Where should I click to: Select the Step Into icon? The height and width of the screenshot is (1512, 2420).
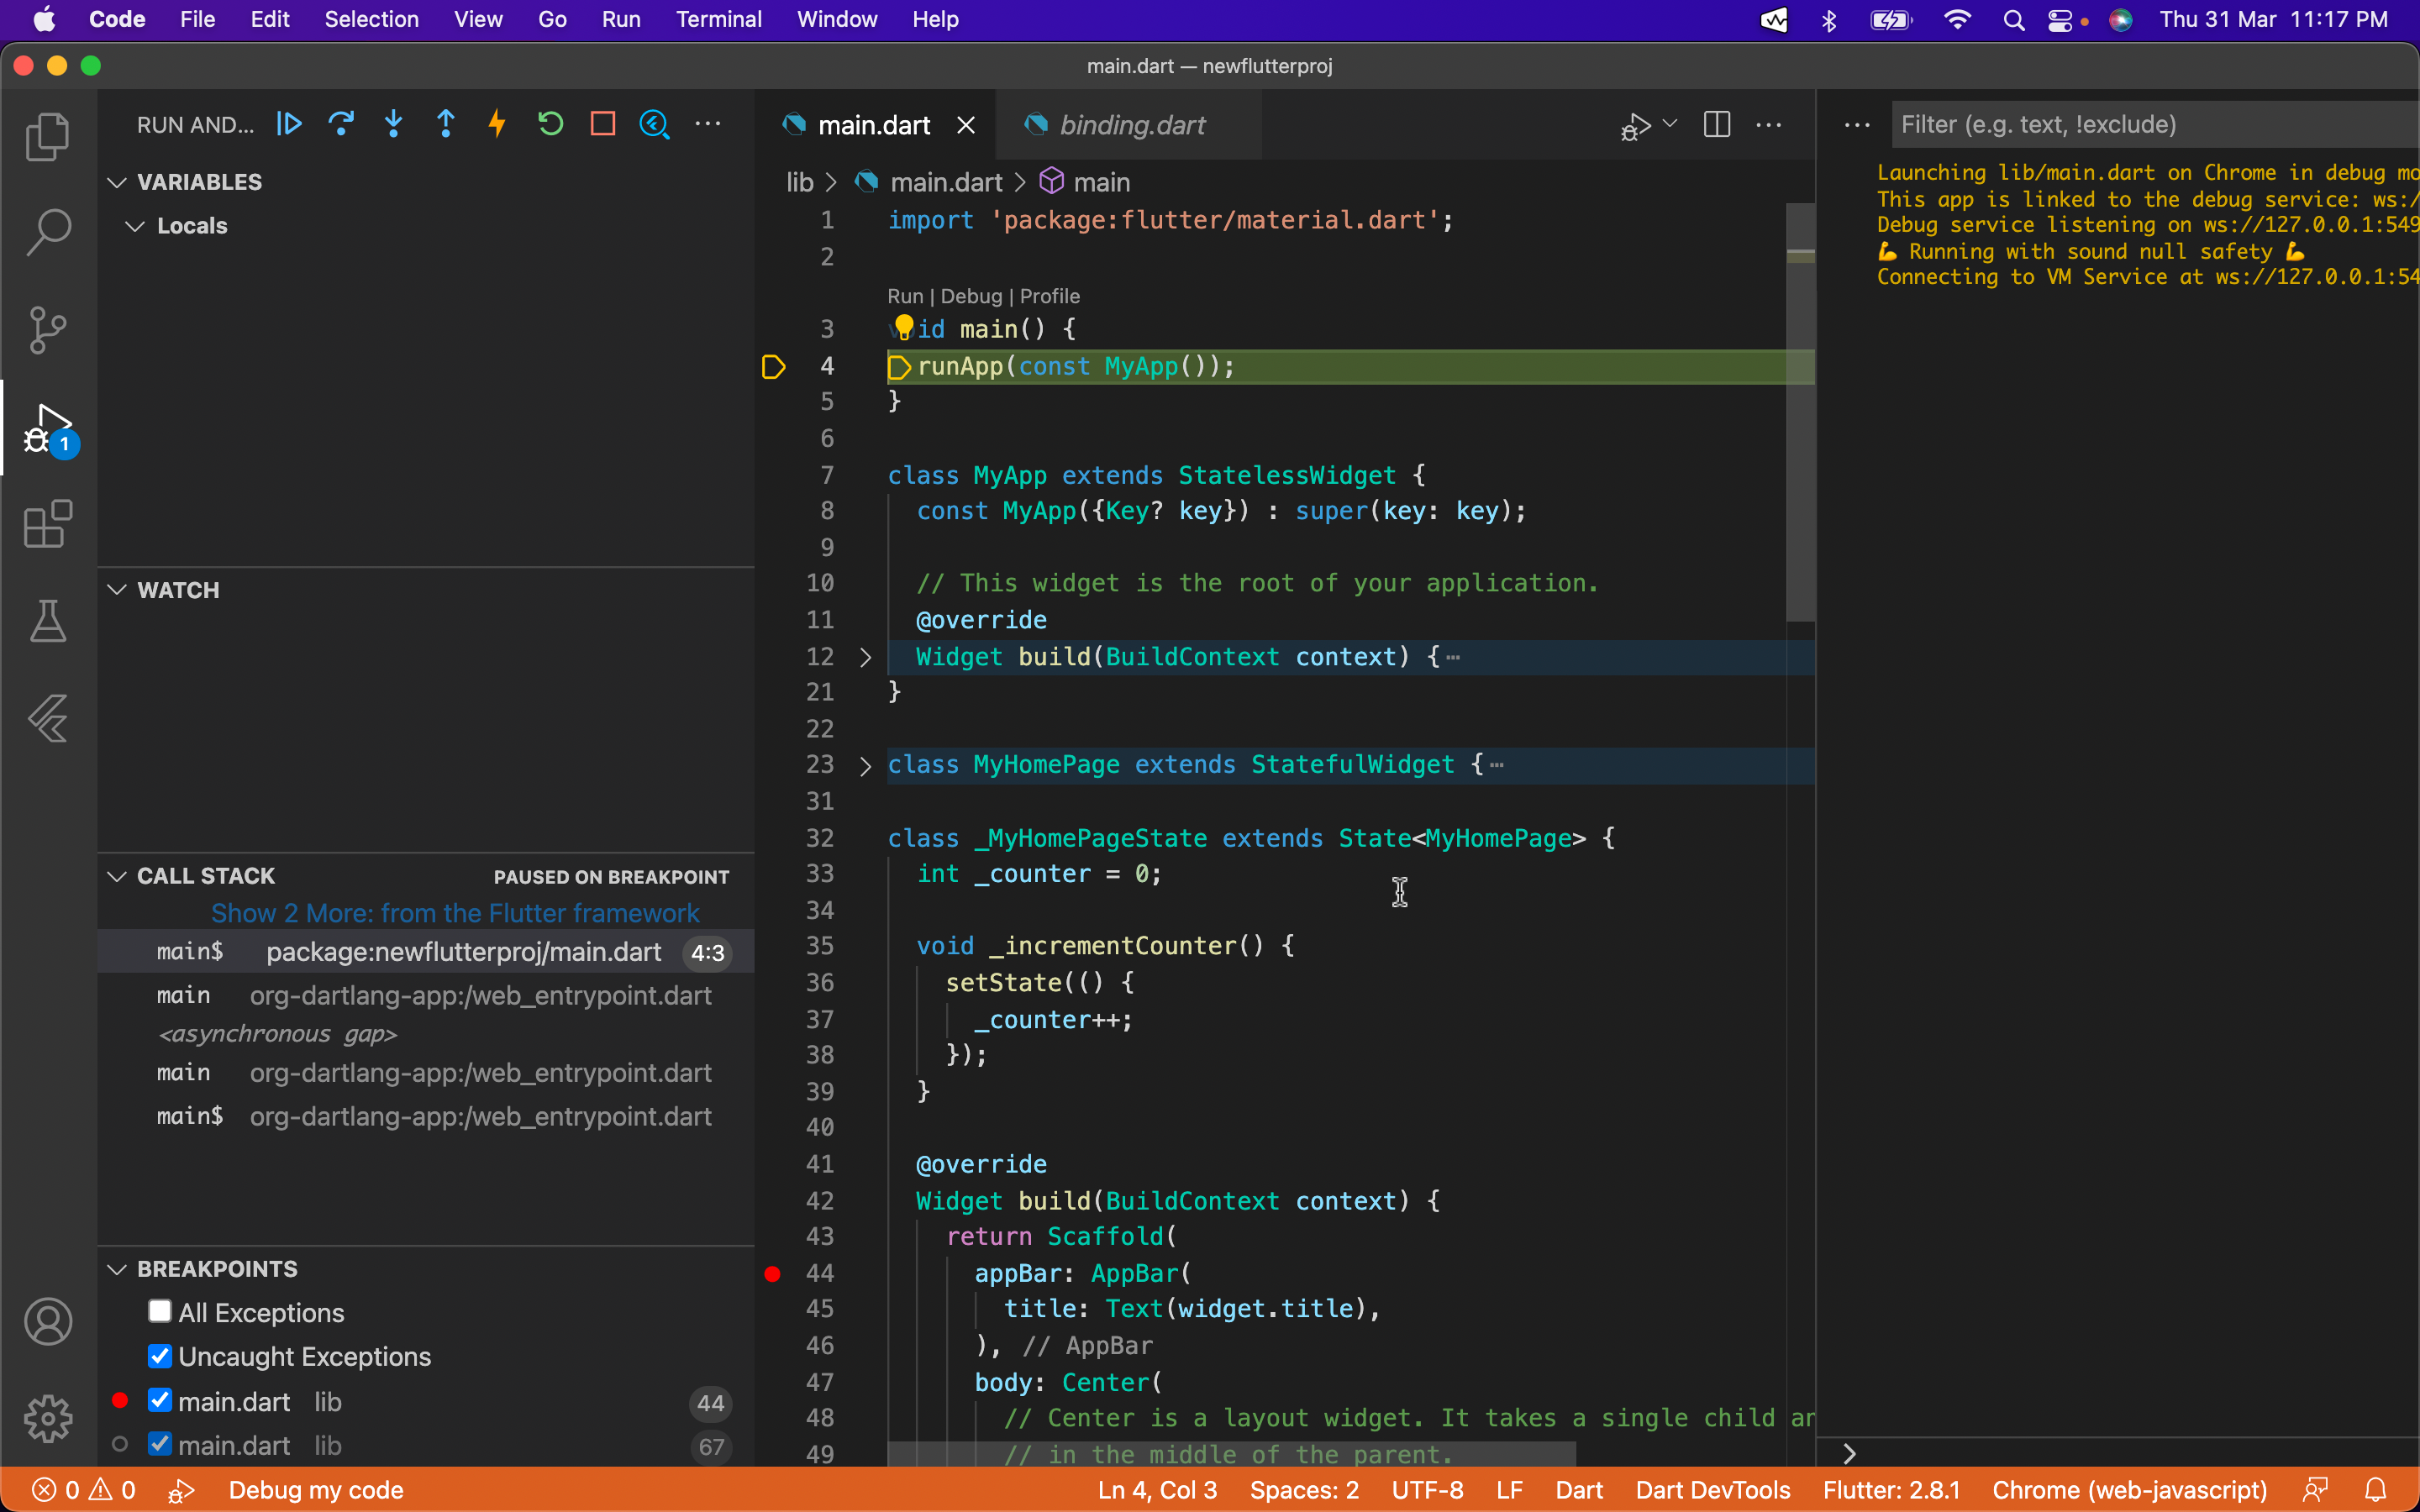pyautogui.click(x=393, y=123)
